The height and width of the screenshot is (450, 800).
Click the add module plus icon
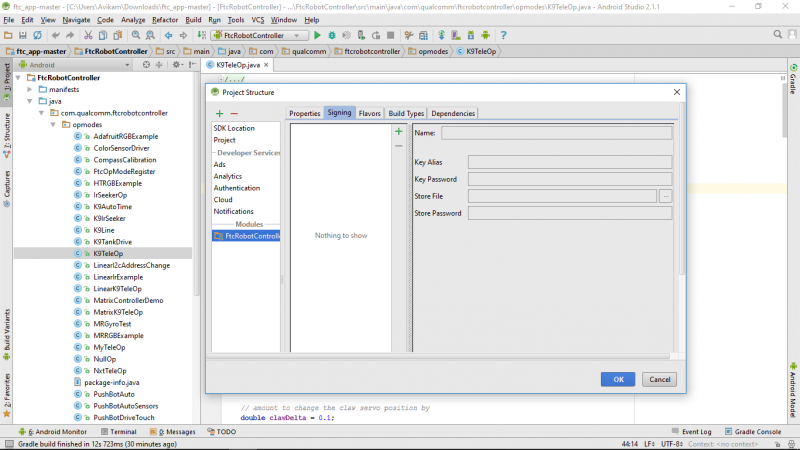pos(220,113)
